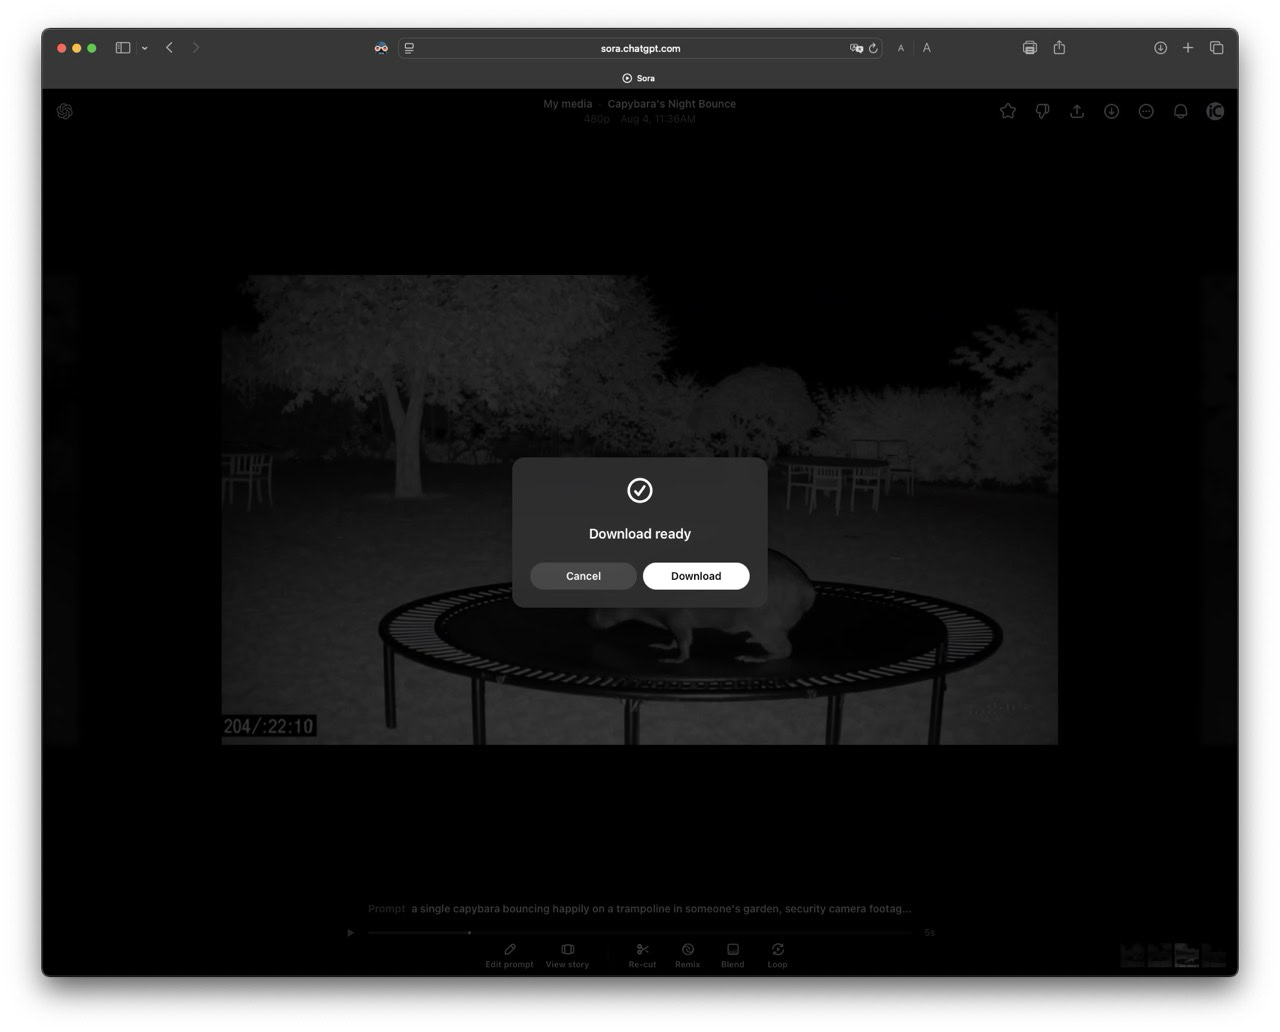Click the Remix tool icon
1280x1032 pixels.
(687, 954)
